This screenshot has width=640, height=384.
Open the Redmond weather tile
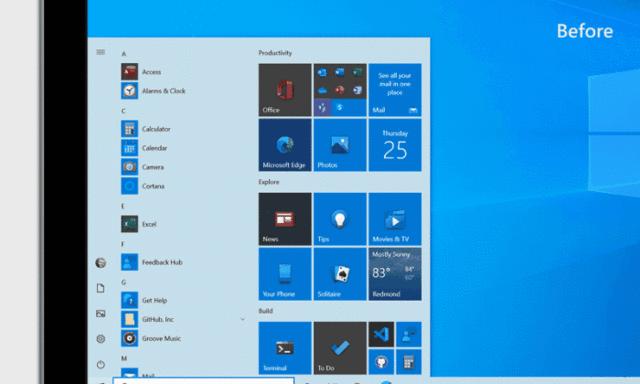coord(395,274)
